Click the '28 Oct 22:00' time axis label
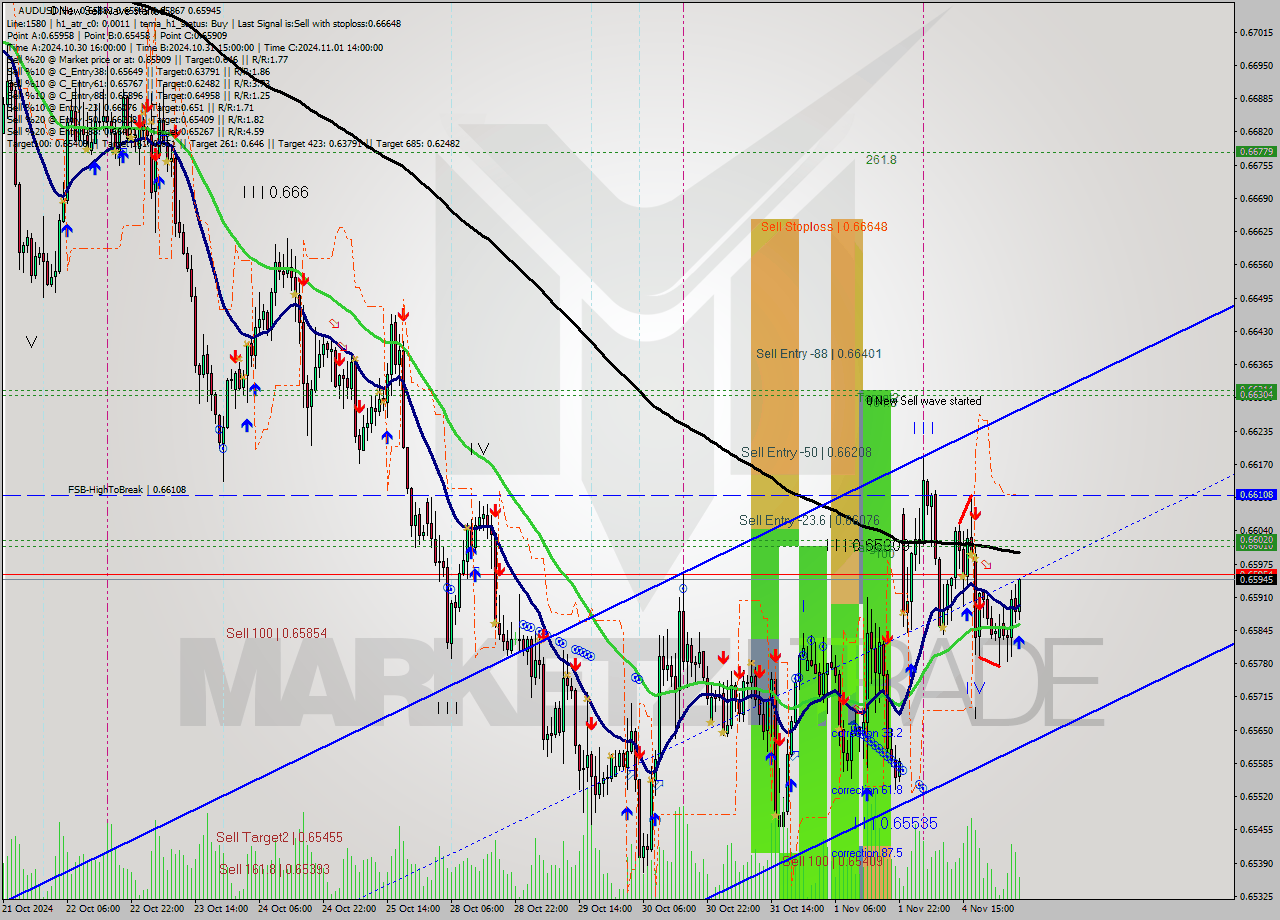The image size is (1280, 920). [x=539, y=909]
